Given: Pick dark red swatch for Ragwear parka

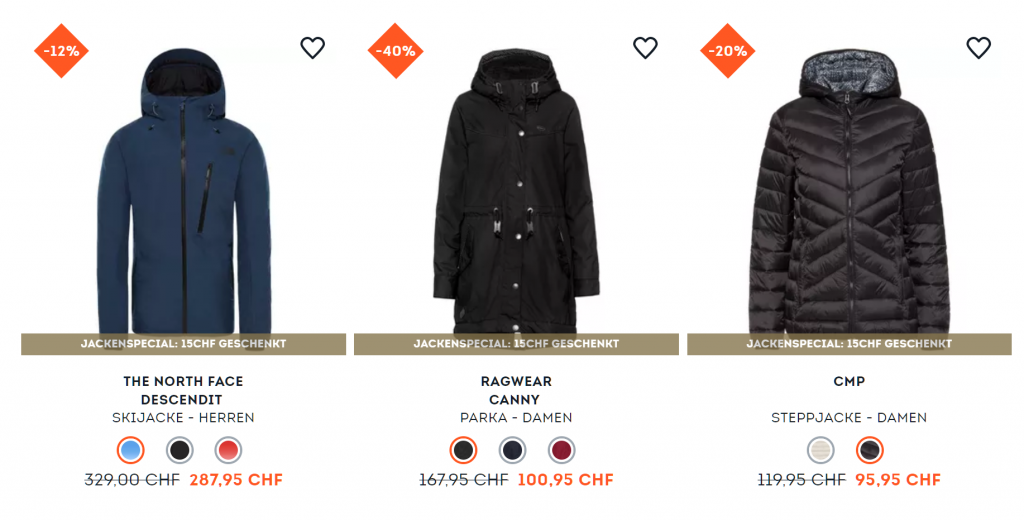Looking at the screenshot, I should (561, 450).
